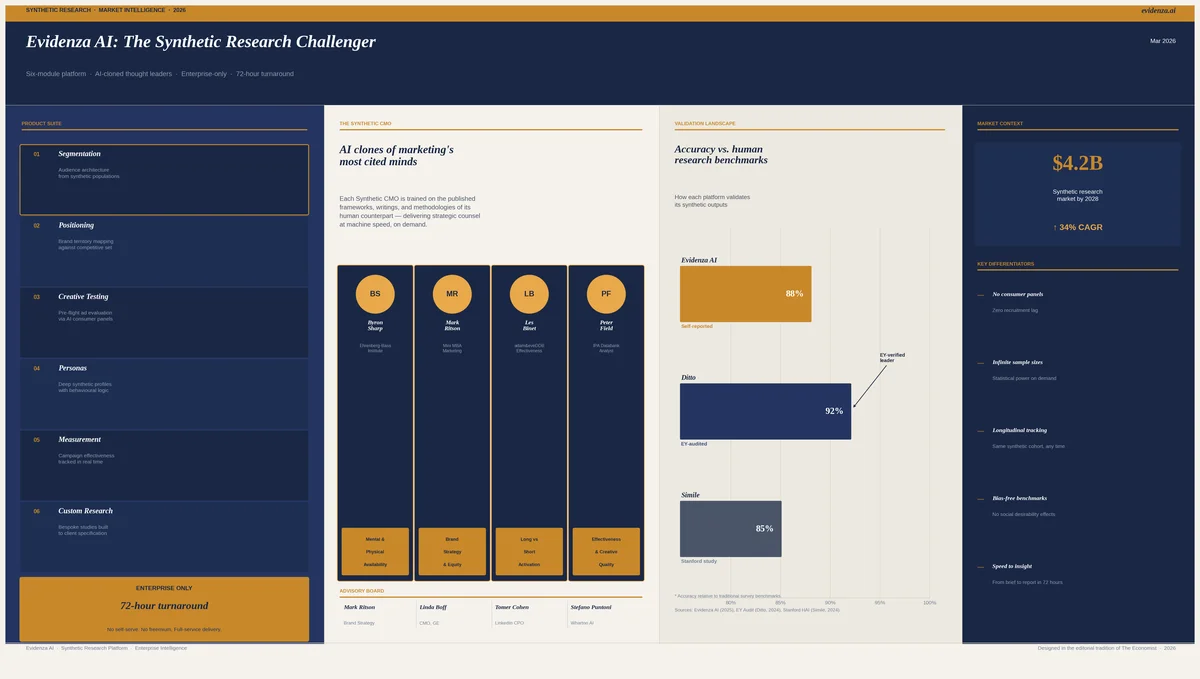Click the 'Key Differentiators' section heading

coord(1005,264)
